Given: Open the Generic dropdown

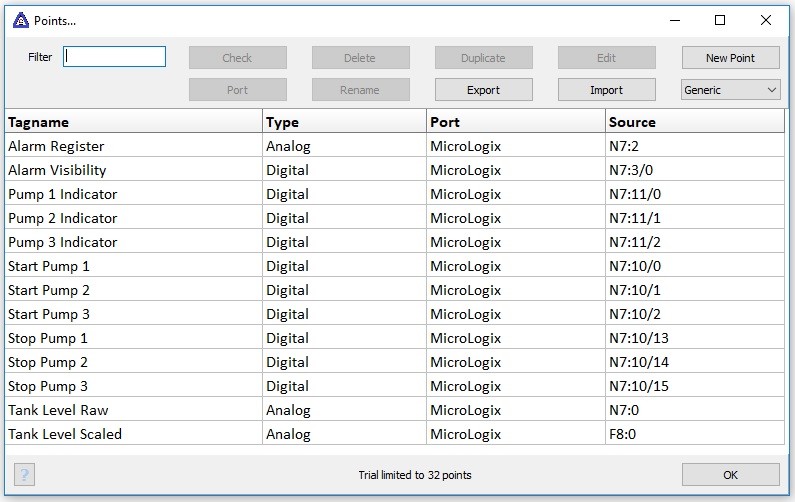Looking at the screenshot, I should click(x=730, y=90).
